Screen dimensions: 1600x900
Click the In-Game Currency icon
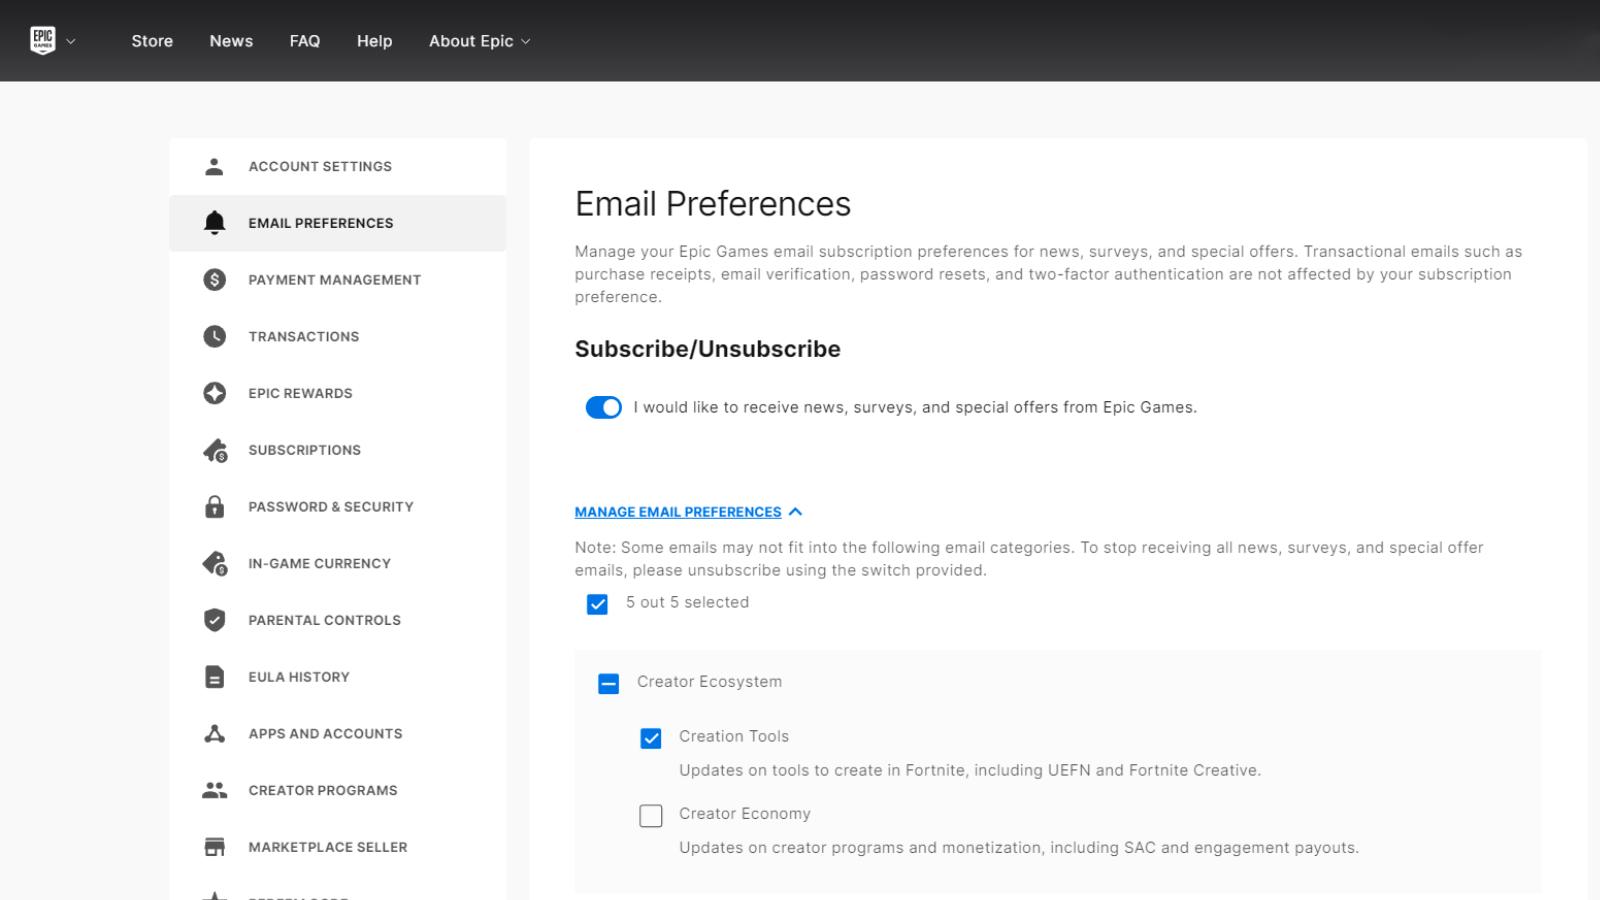click(215, 563)
